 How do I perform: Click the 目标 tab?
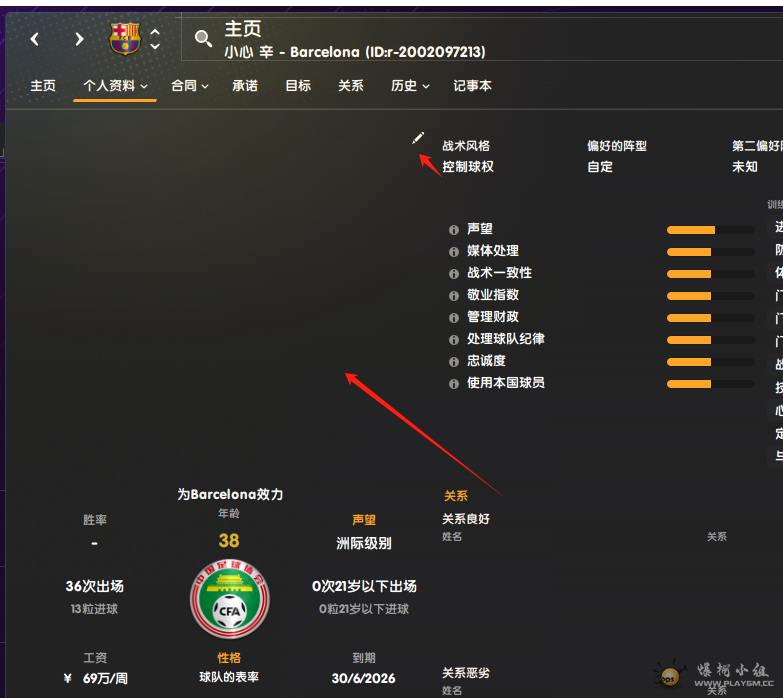tap(298, 86)
